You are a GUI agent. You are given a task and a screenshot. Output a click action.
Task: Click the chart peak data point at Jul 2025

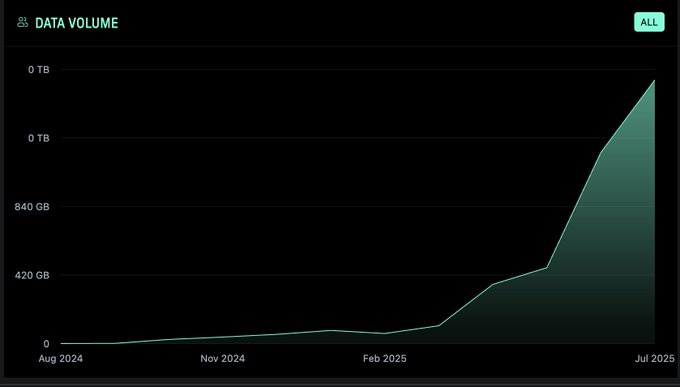[654, 80]
